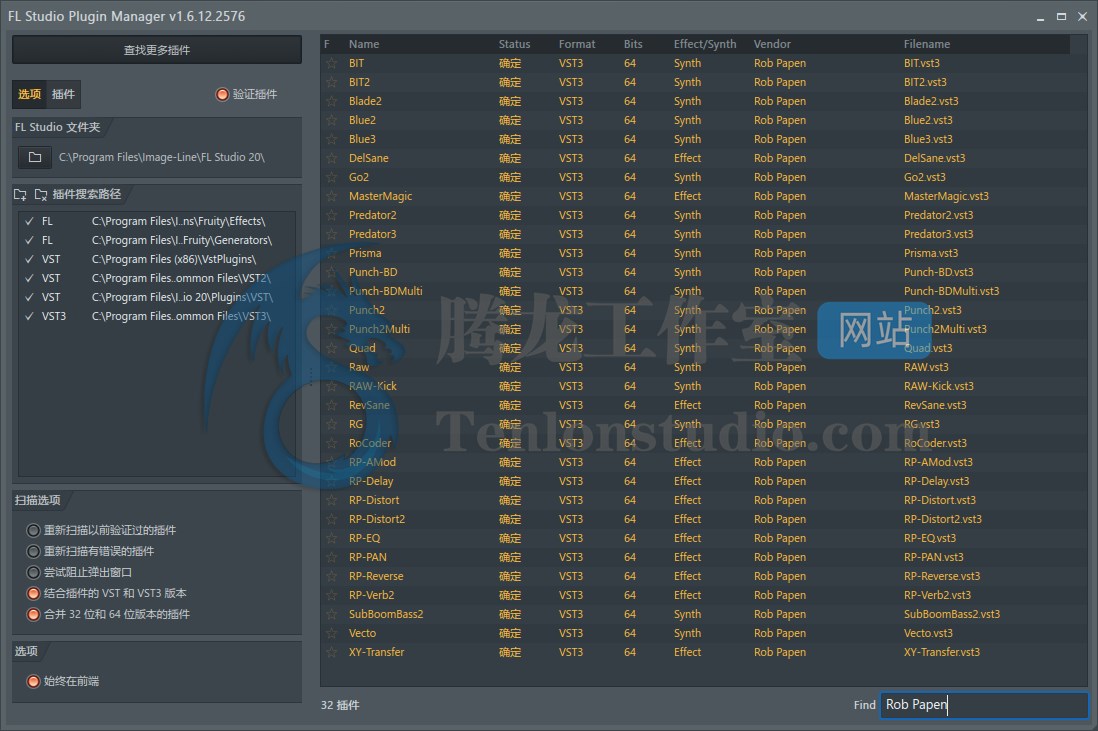Sort by Bits column header

[633, 44]
